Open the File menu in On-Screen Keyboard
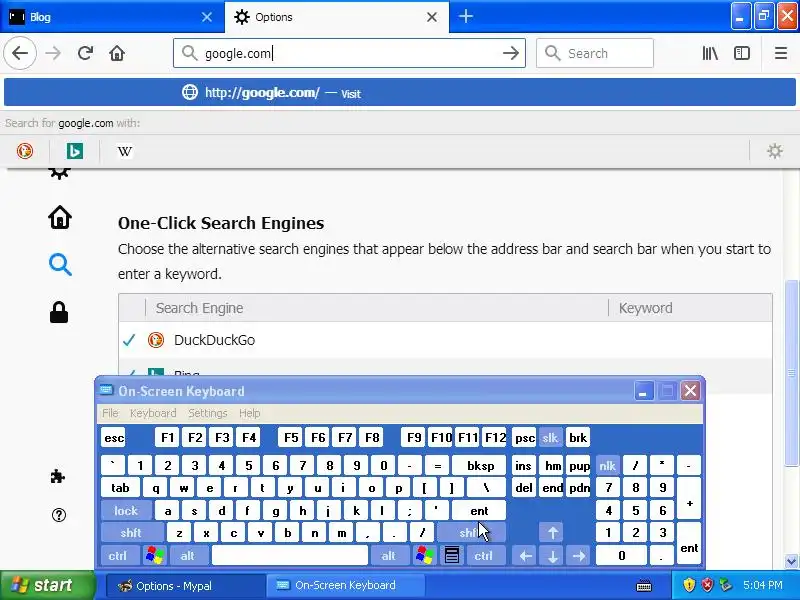 pos(110,413)
